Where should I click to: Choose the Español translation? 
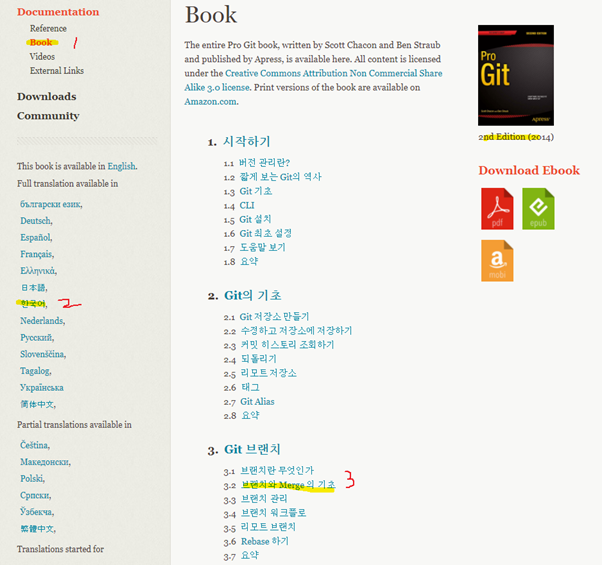36,238
